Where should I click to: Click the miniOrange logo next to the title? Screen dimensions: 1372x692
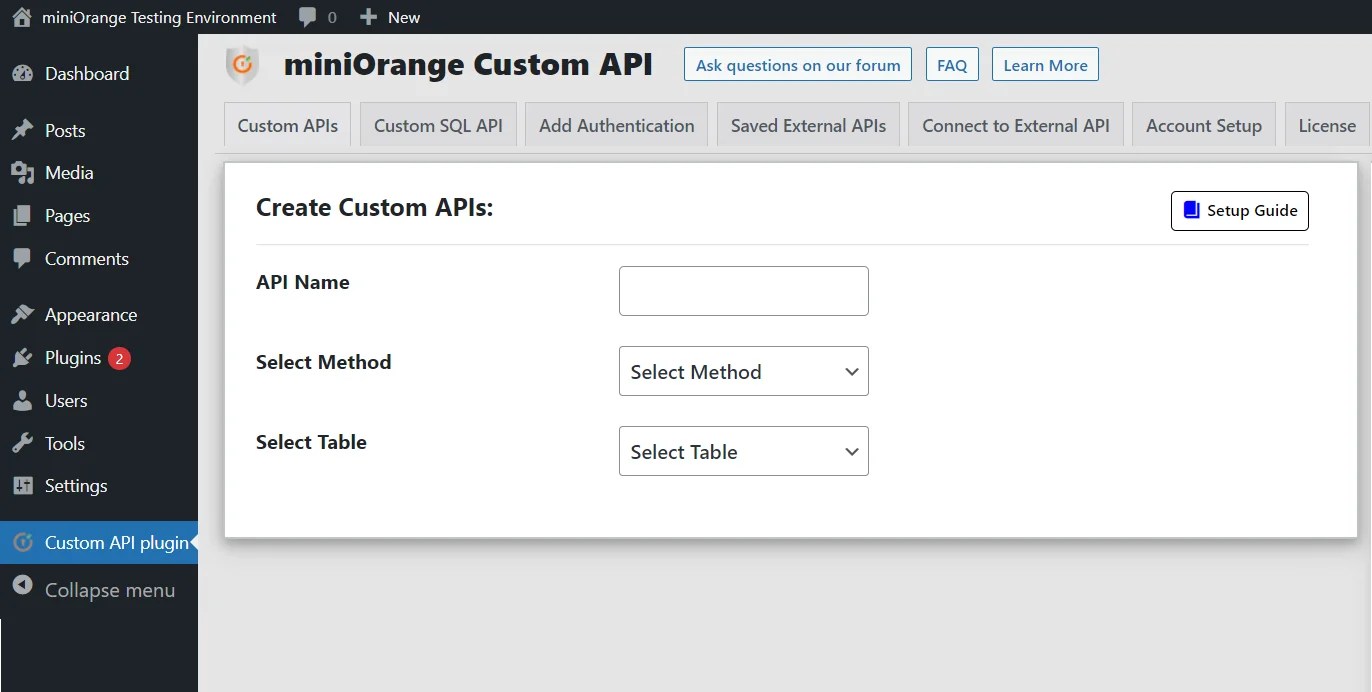click(x=242, y=64)
